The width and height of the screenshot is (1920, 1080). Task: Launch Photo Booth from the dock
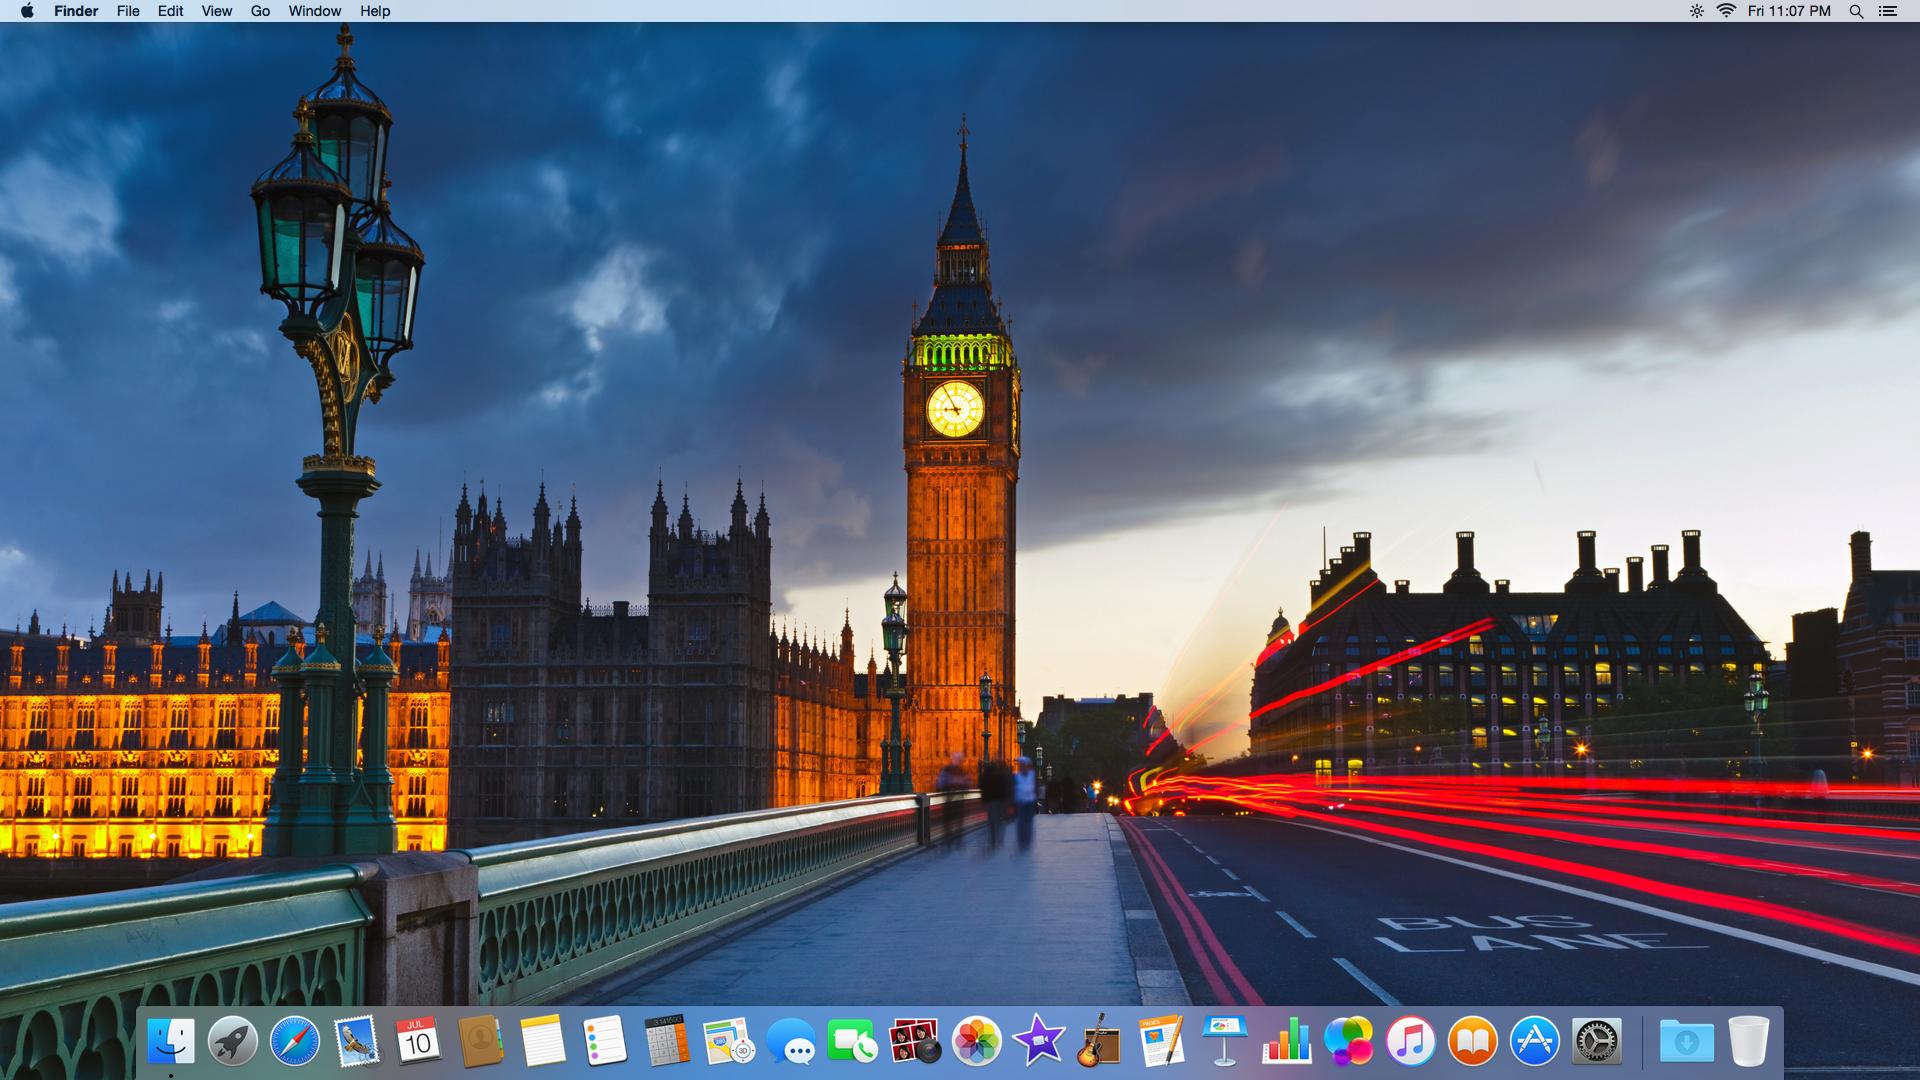click(914, 1042)
